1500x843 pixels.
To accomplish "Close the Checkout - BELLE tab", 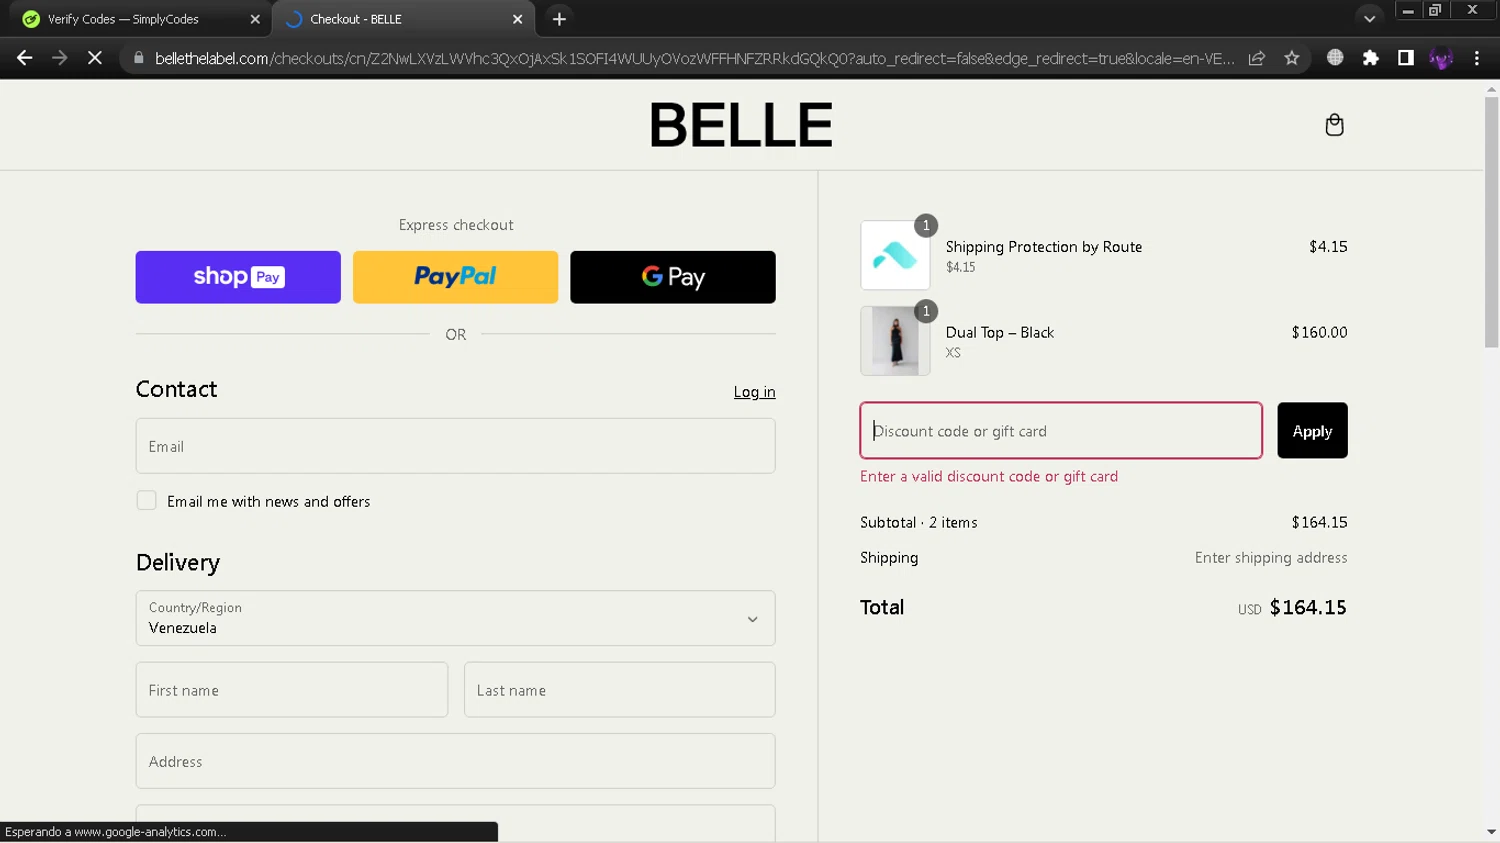I will pyautogui.click(x=517, y=19).
